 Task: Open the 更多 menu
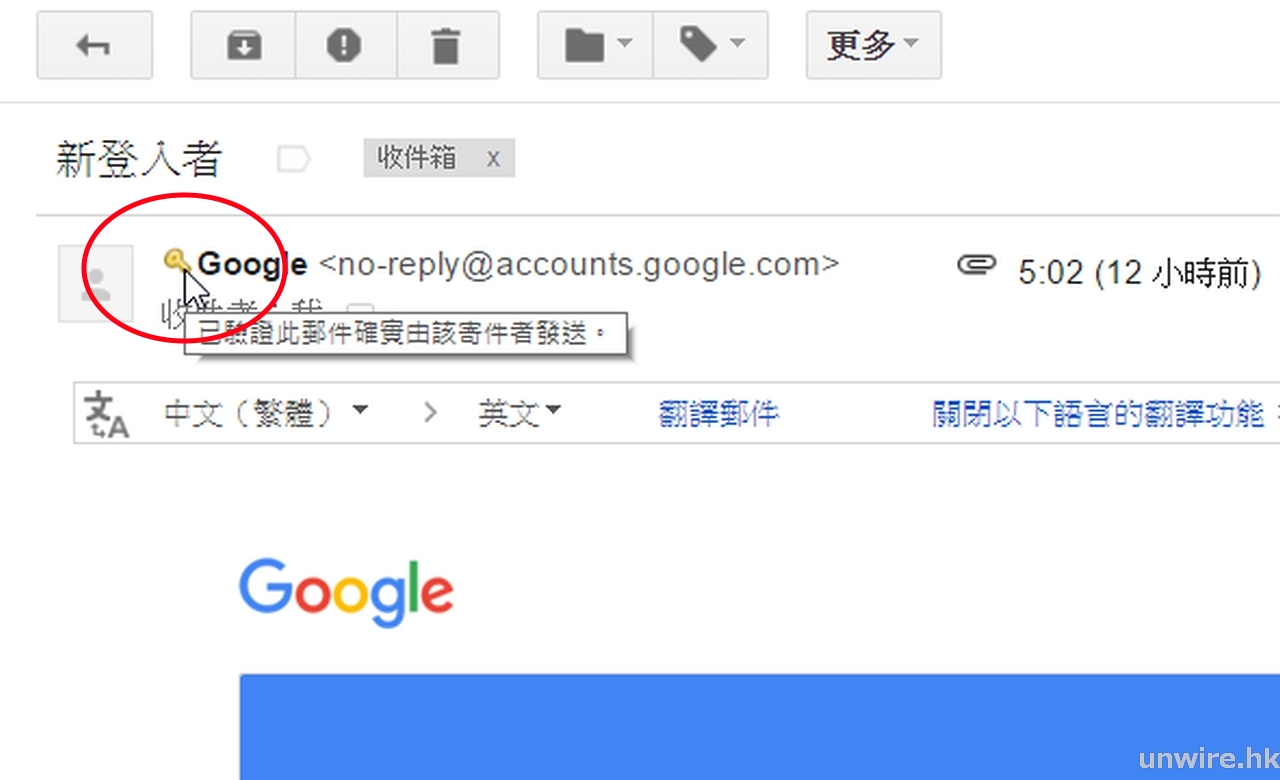(873, 45)
